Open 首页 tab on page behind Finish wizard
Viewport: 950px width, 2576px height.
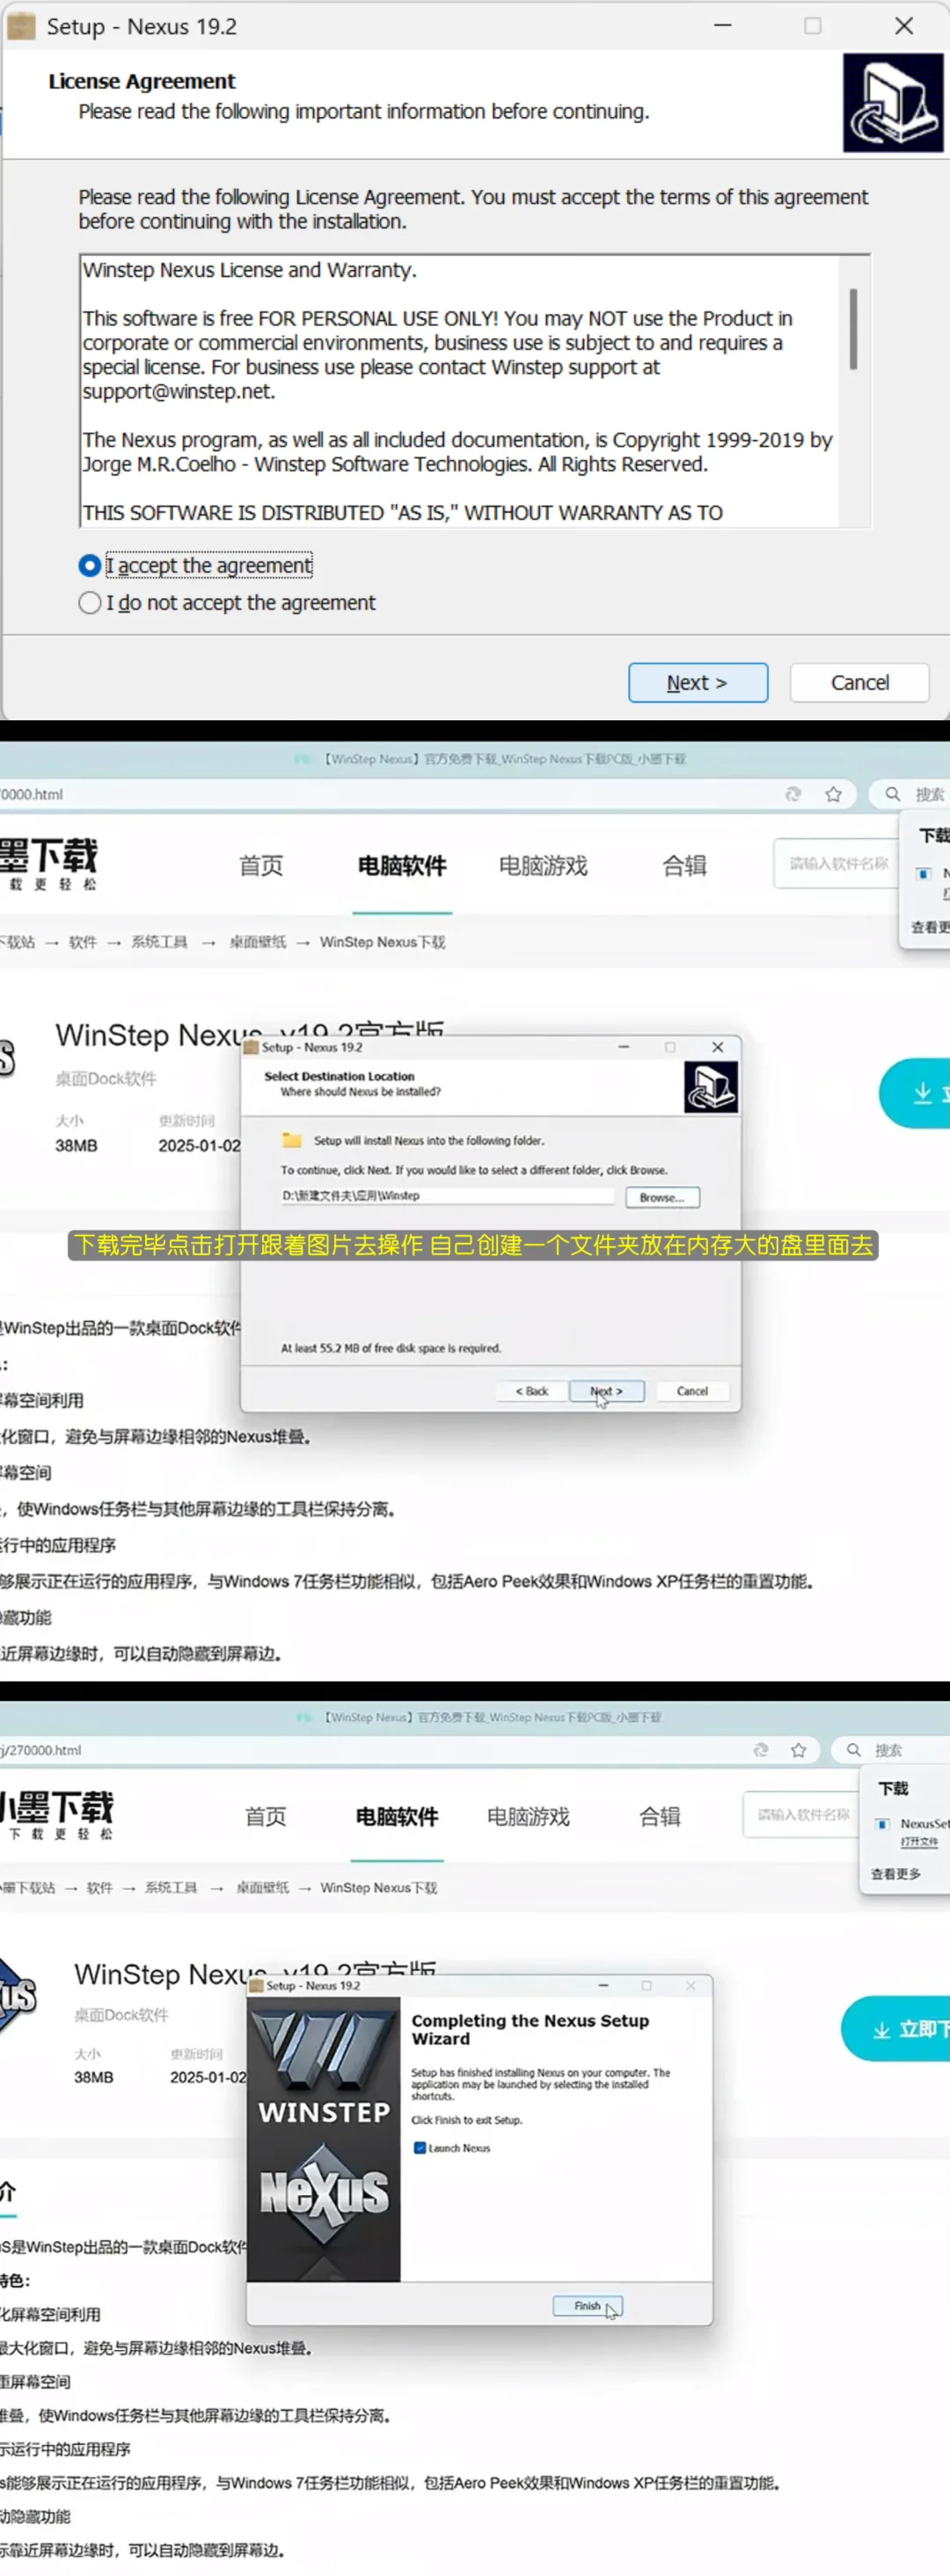(x=266, y=1816)
